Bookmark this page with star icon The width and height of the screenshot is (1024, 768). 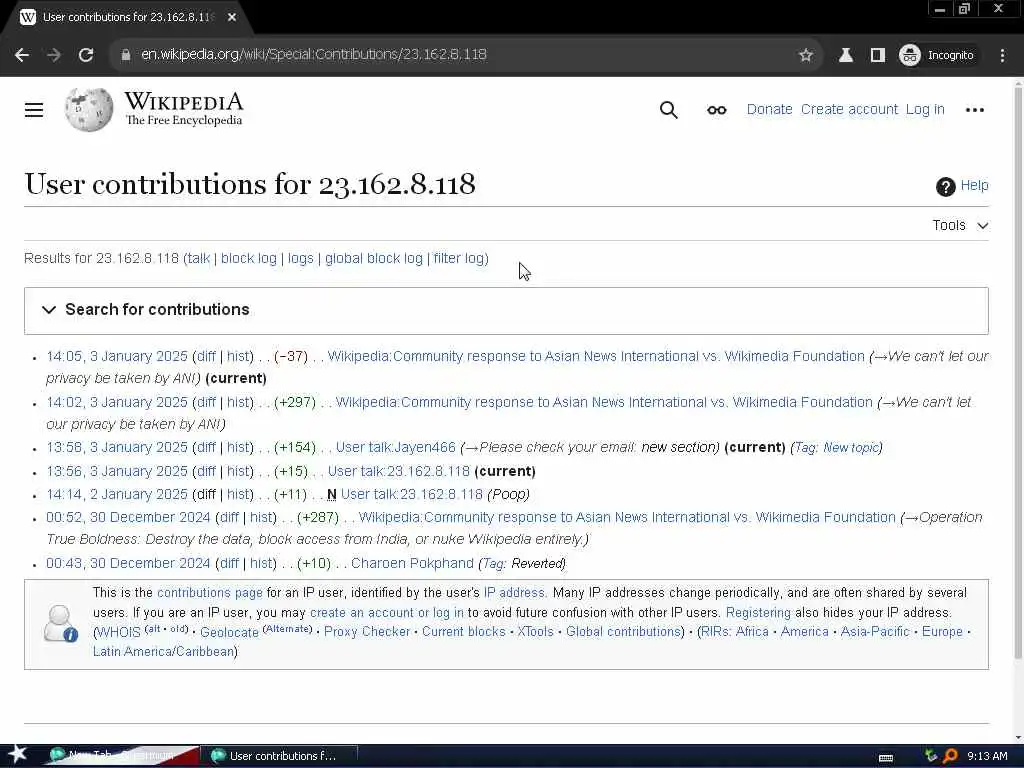point(806,55)
